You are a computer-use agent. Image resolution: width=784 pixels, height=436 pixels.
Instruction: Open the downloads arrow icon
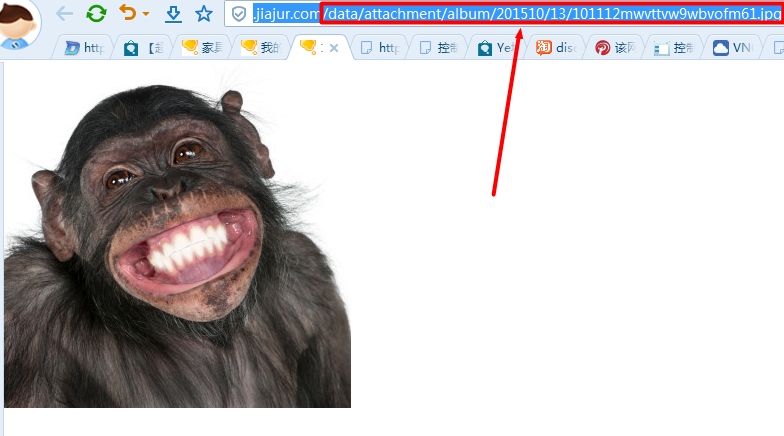click(174, 14)
